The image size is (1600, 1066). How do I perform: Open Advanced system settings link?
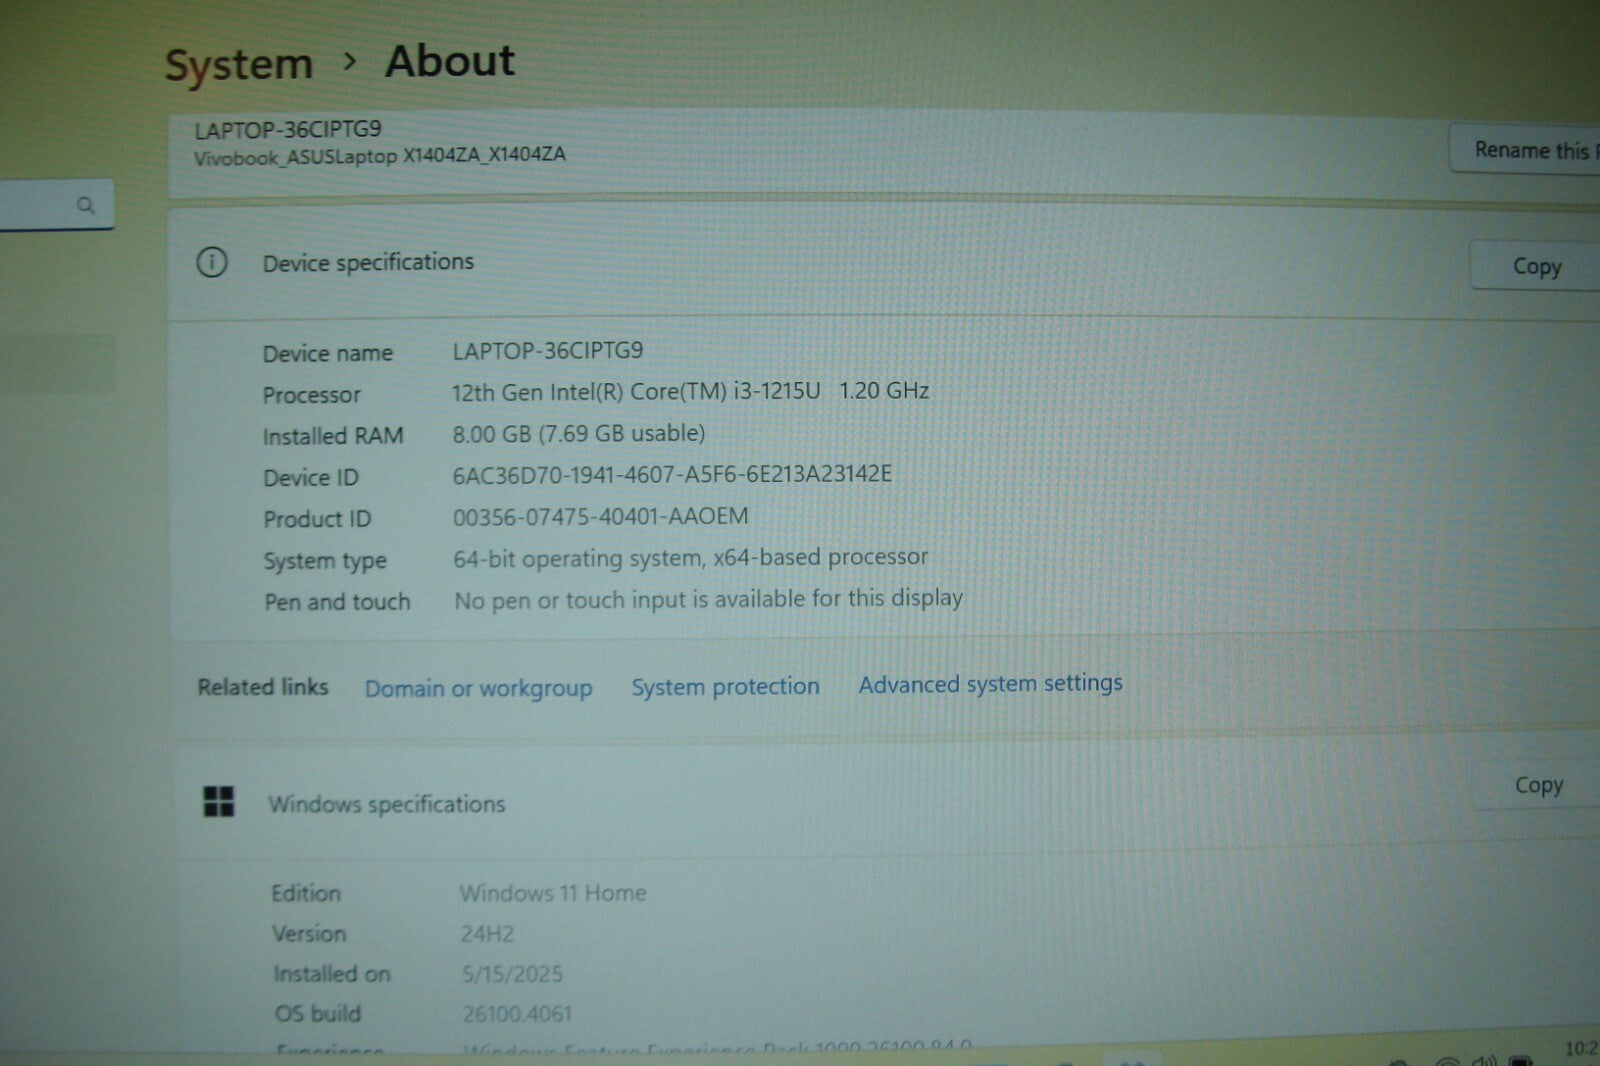990,684
